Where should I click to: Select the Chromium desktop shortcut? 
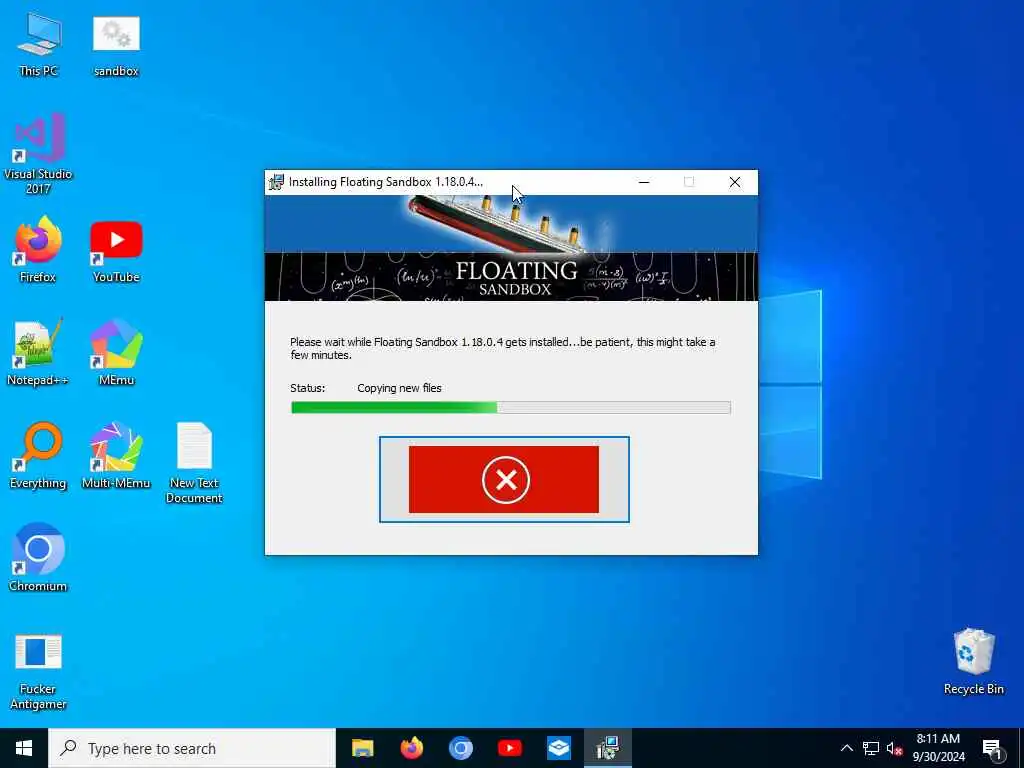pyautogui.click(x=38, y=558)
